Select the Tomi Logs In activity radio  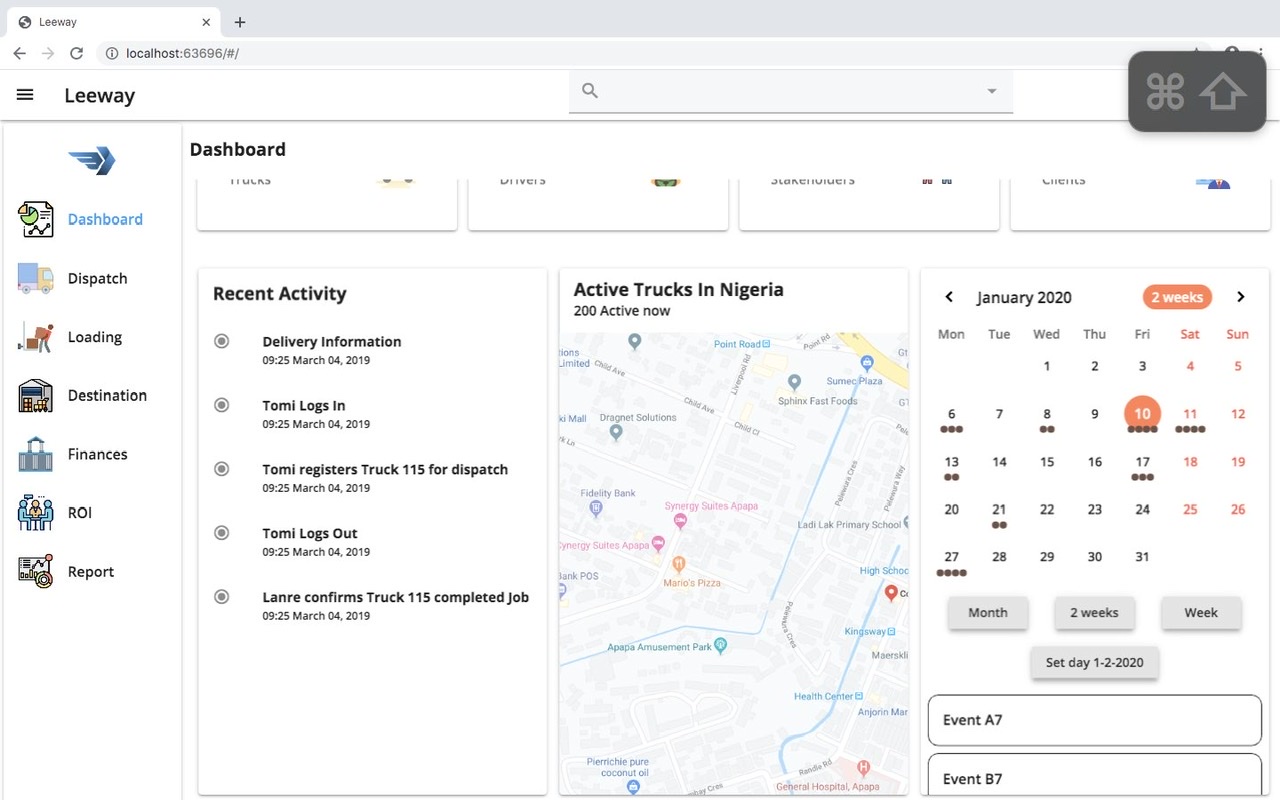[222, 405]
